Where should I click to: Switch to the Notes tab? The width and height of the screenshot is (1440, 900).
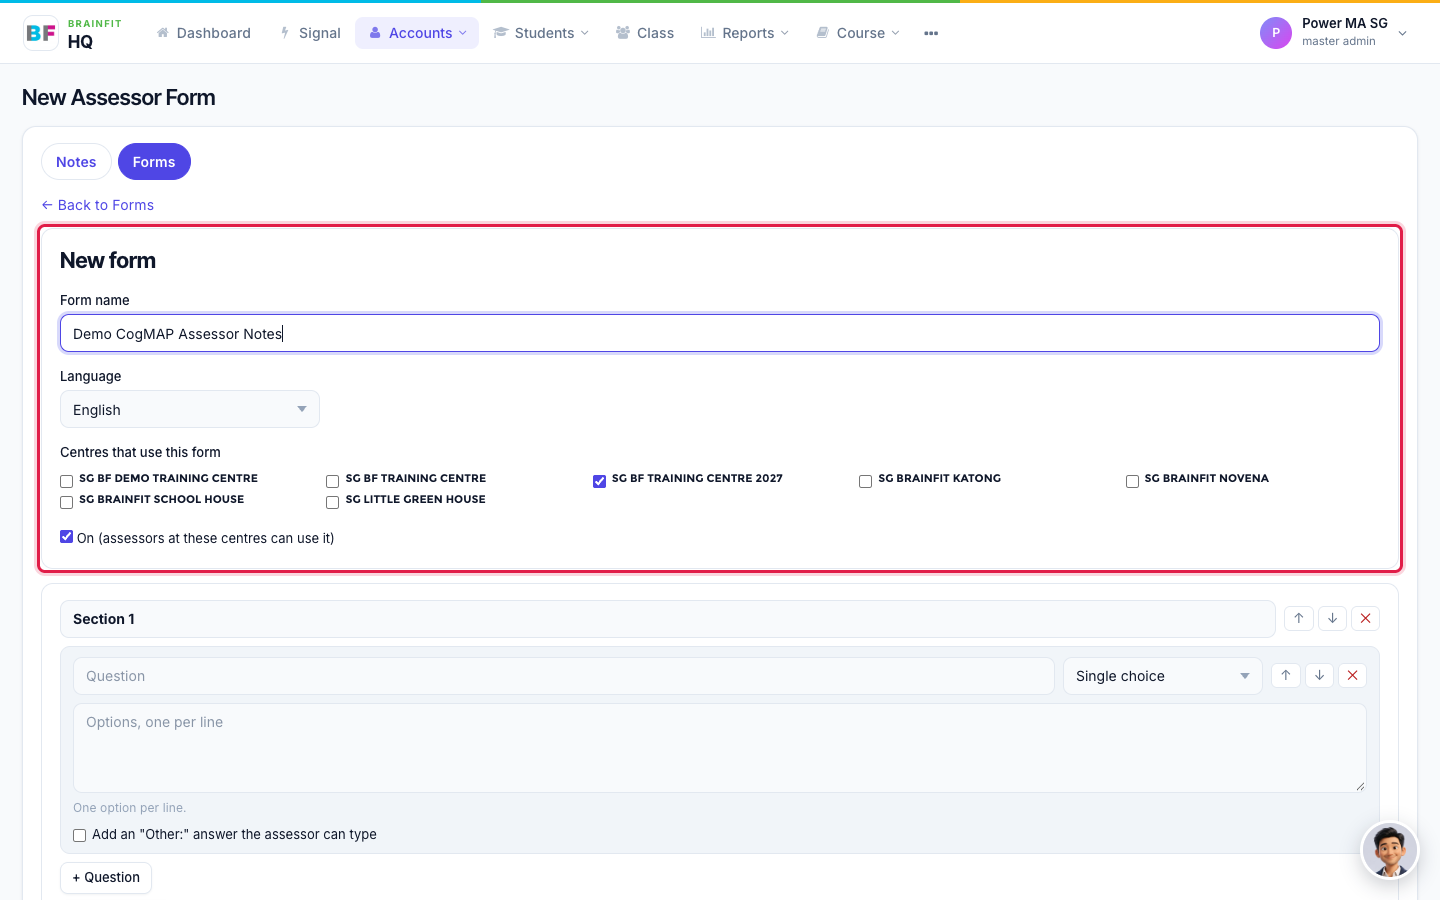(76, 162)
